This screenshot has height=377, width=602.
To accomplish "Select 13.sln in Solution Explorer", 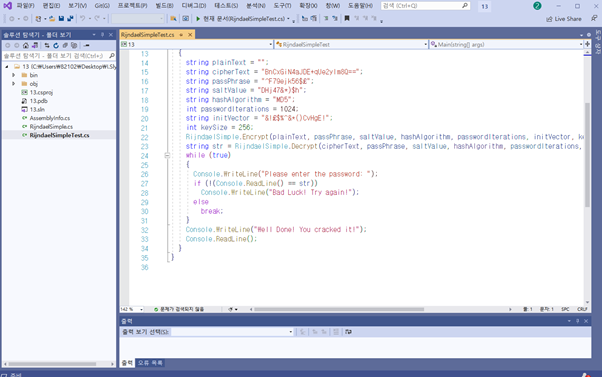I will (37, 109).
